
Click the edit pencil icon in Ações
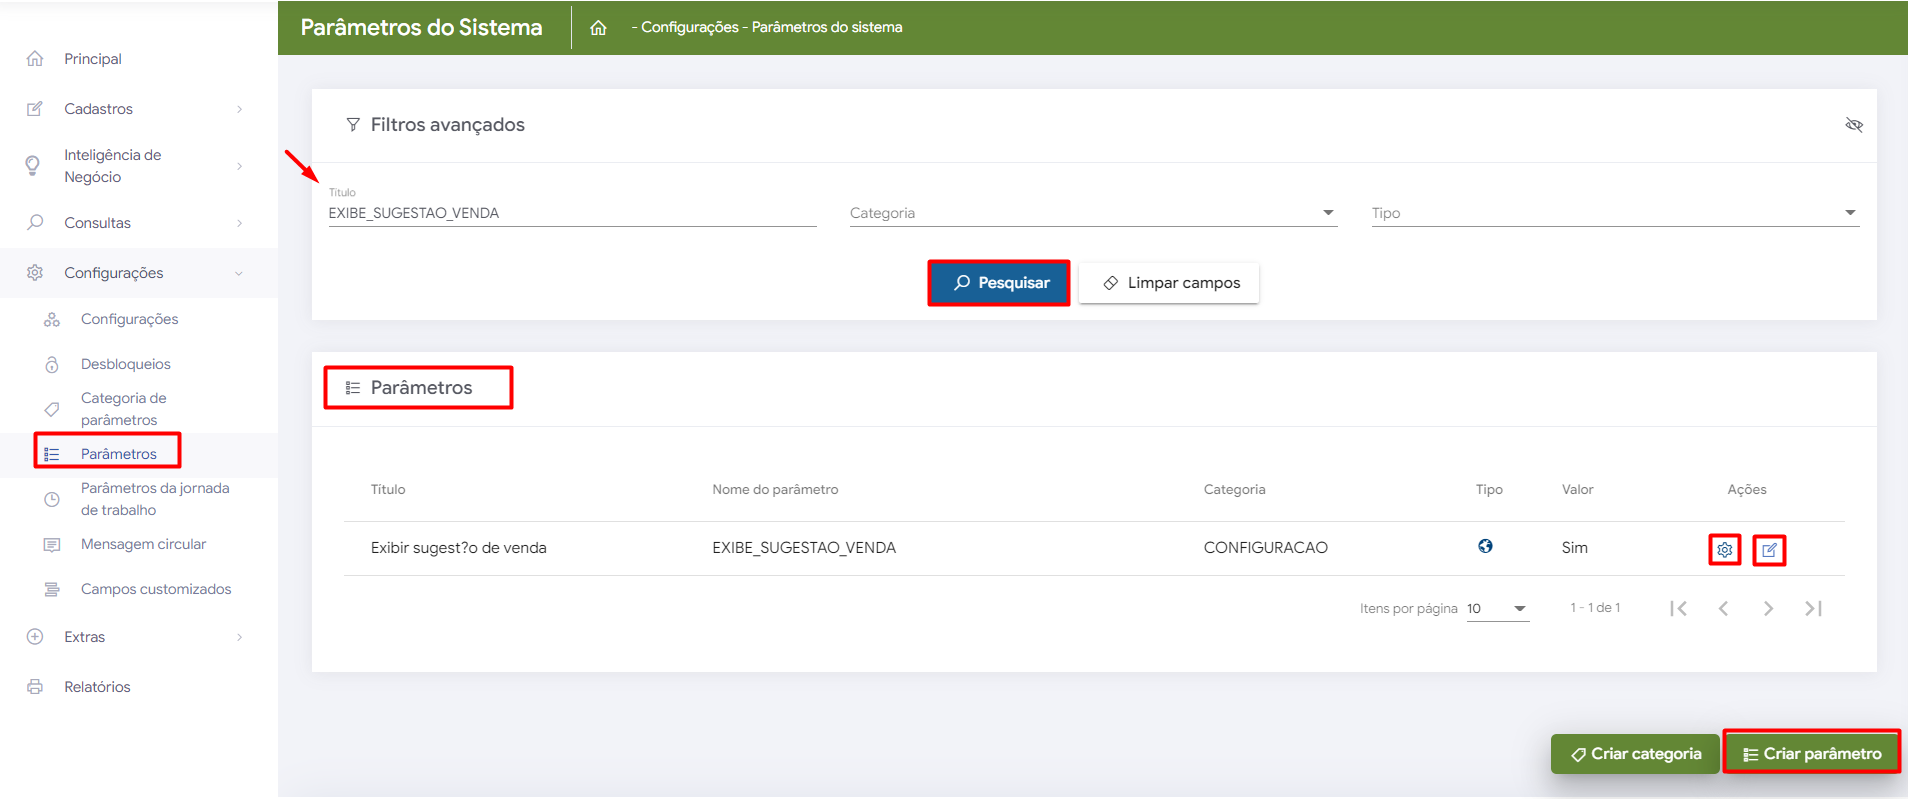[1769, 549]
